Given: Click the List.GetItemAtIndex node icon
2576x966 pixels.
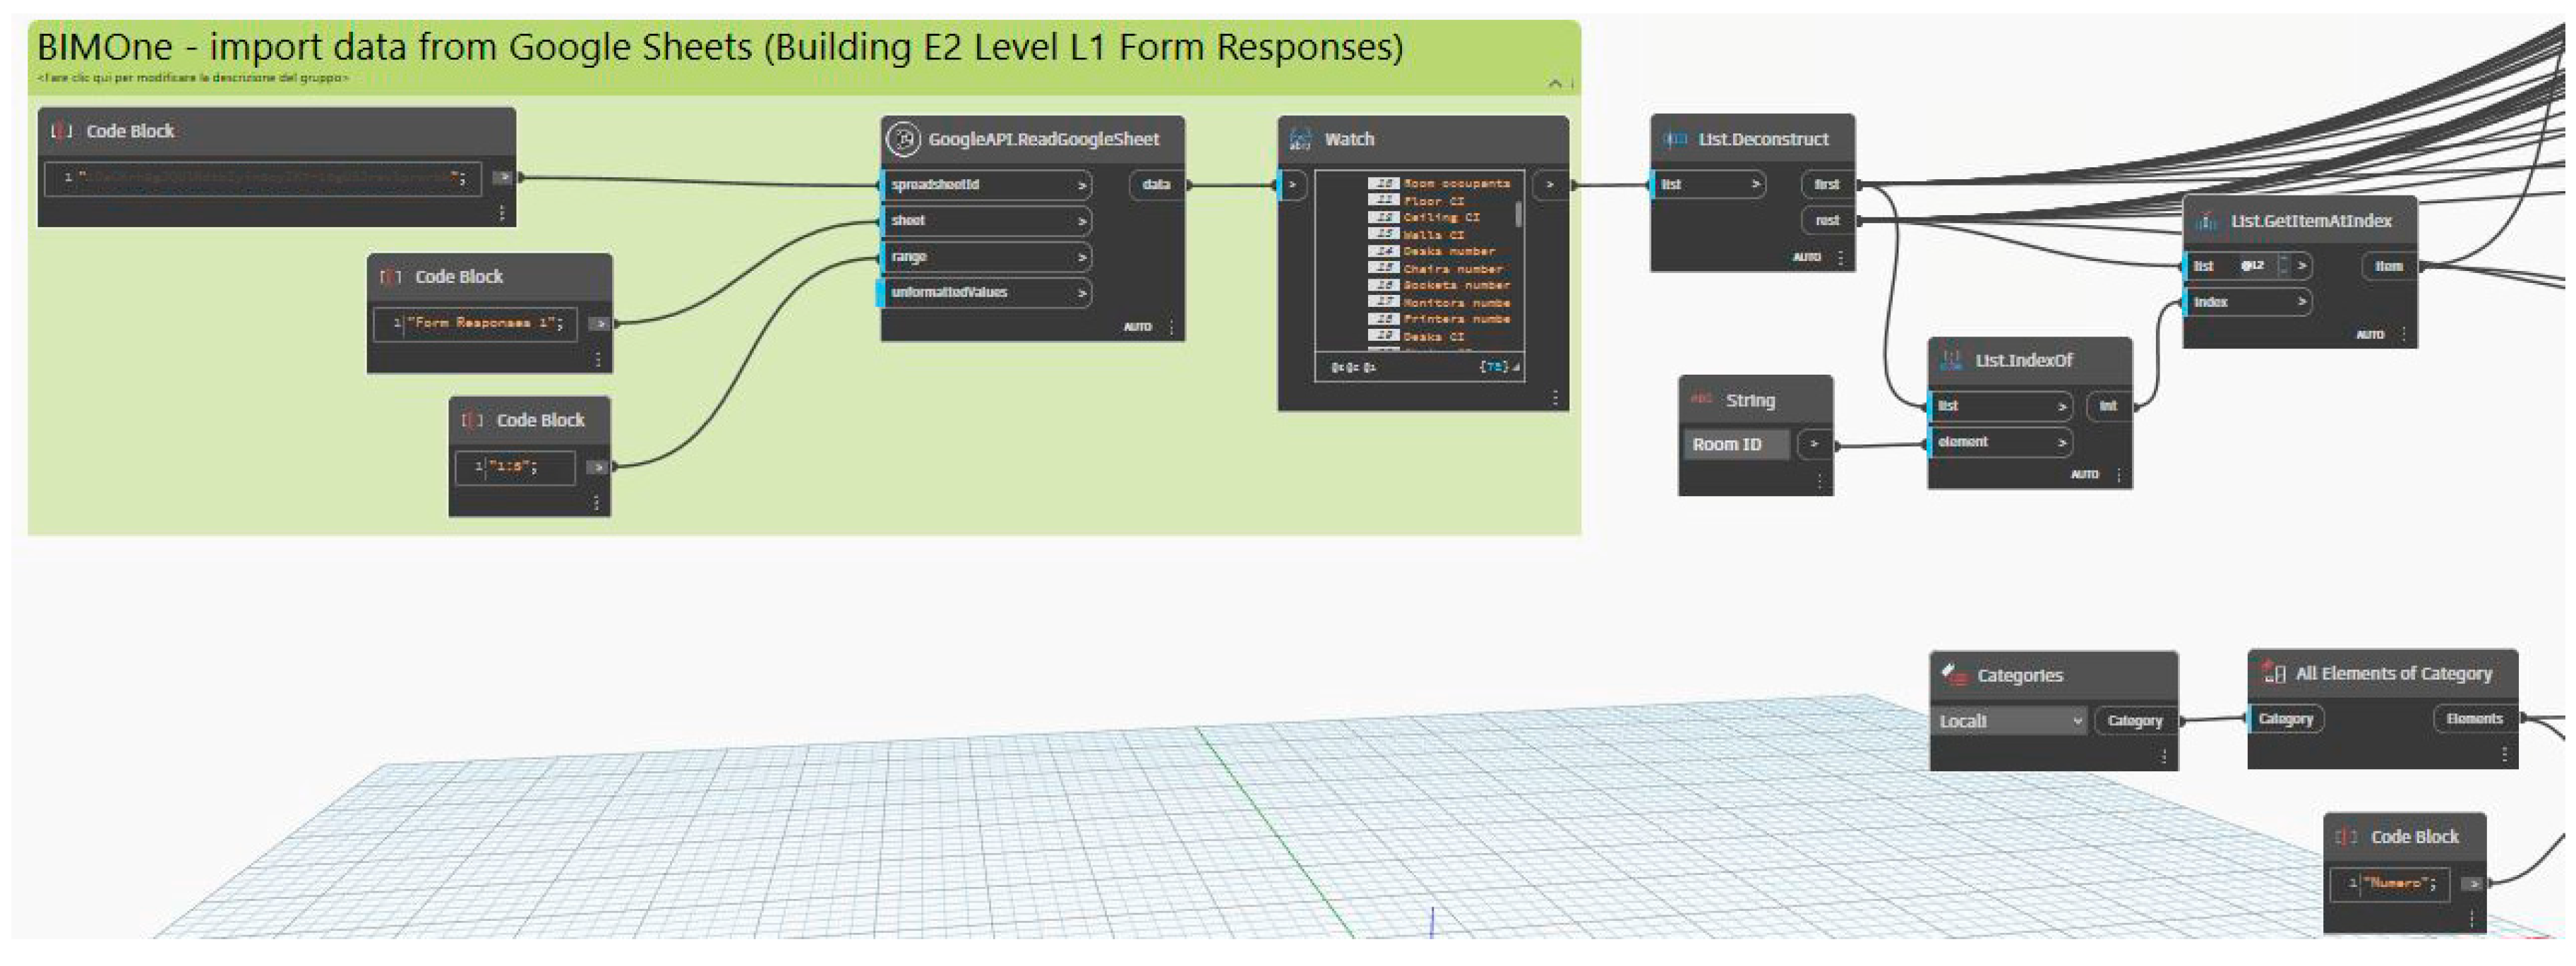Looking at the screenshot, I should (x=2206, y=222).
